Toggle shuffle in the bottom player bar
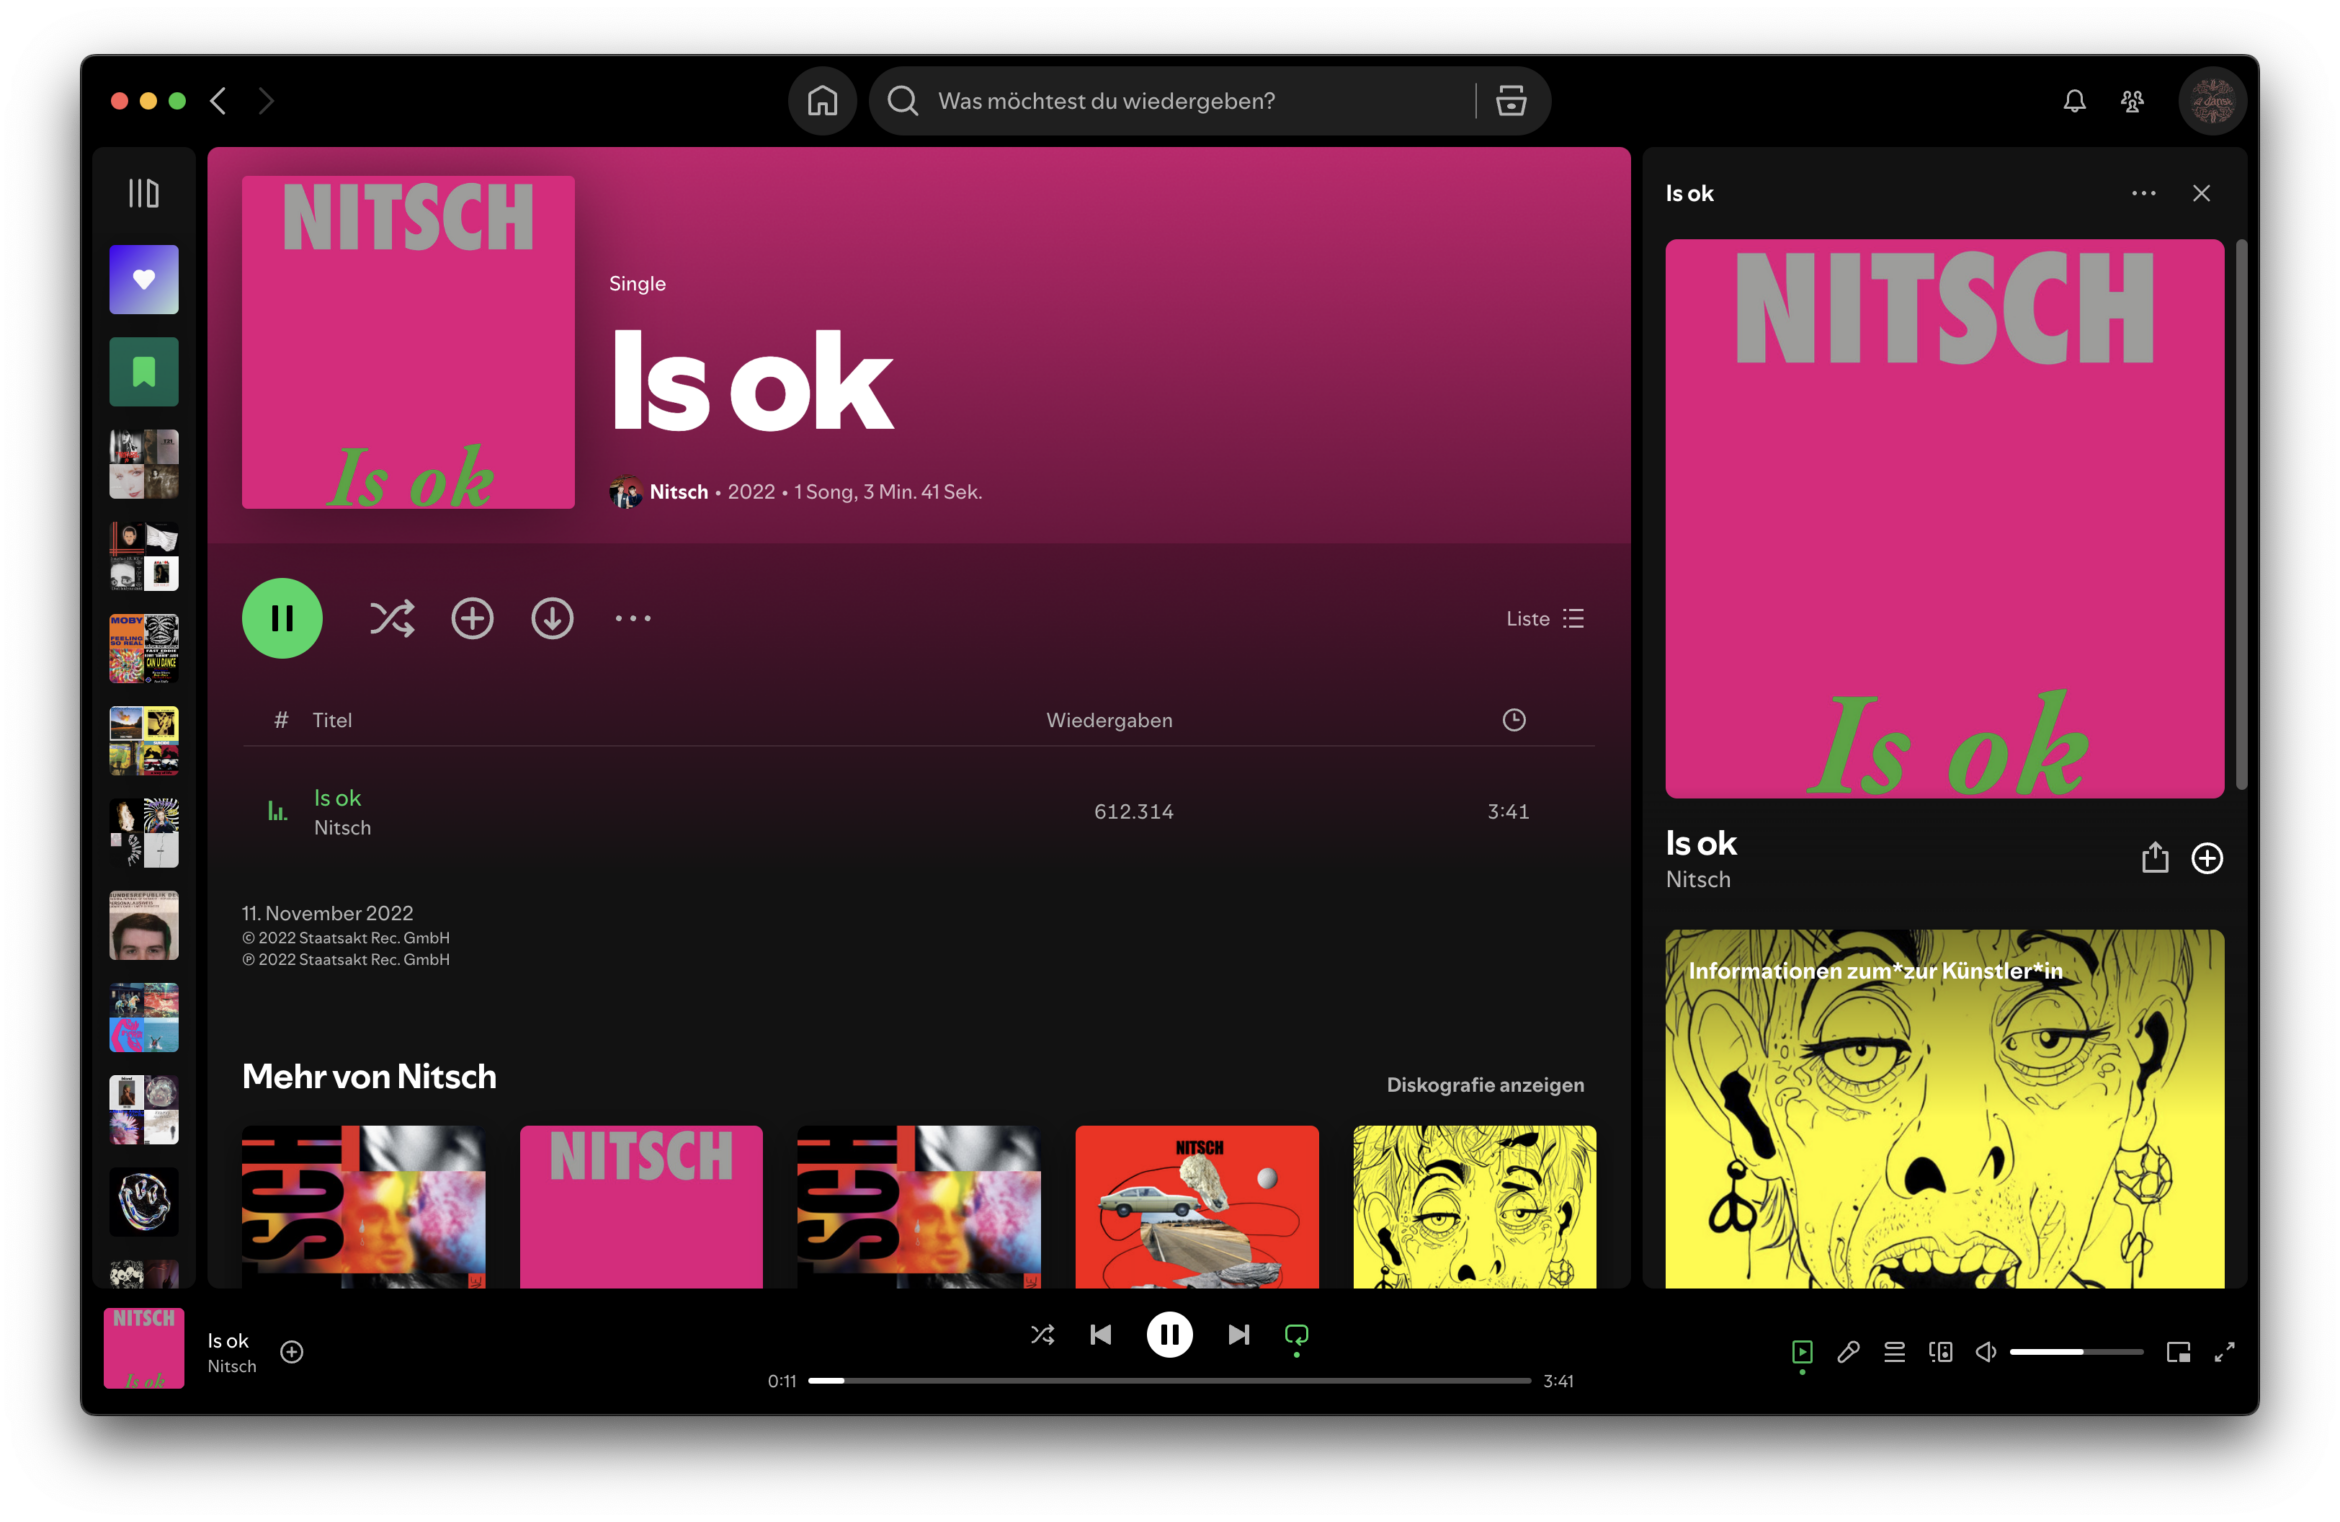The height and width of the screenshot is (1522, 2340). (1042, 1335)
